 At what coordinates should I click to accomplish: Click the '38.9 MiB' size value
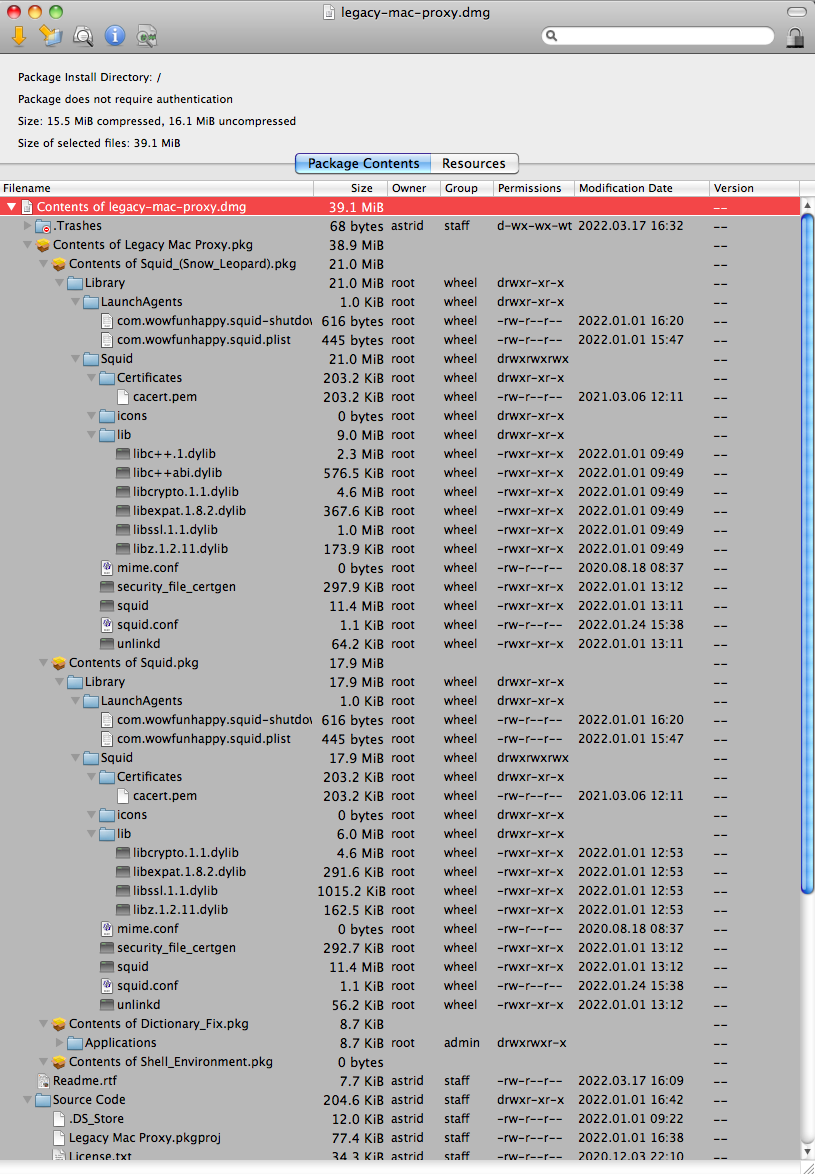click(x=356, y=245)
